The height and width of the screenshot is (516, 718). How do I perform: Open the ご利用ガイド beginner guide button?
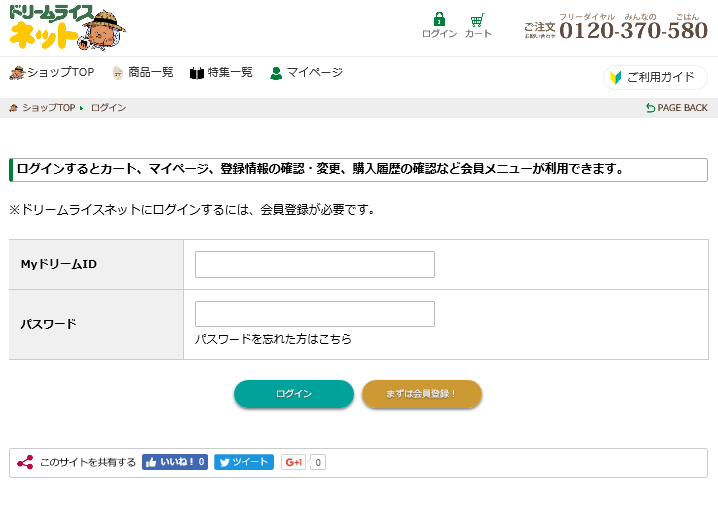[654, 77]
